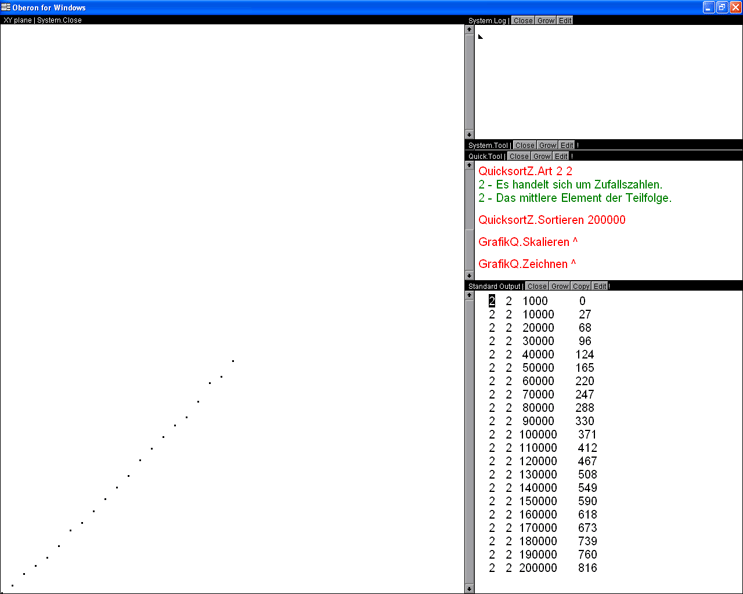Viewport: 743px width, 594px height.
Task: Click Edit on the Quick.Tool title bar
Action: (561, 156)
